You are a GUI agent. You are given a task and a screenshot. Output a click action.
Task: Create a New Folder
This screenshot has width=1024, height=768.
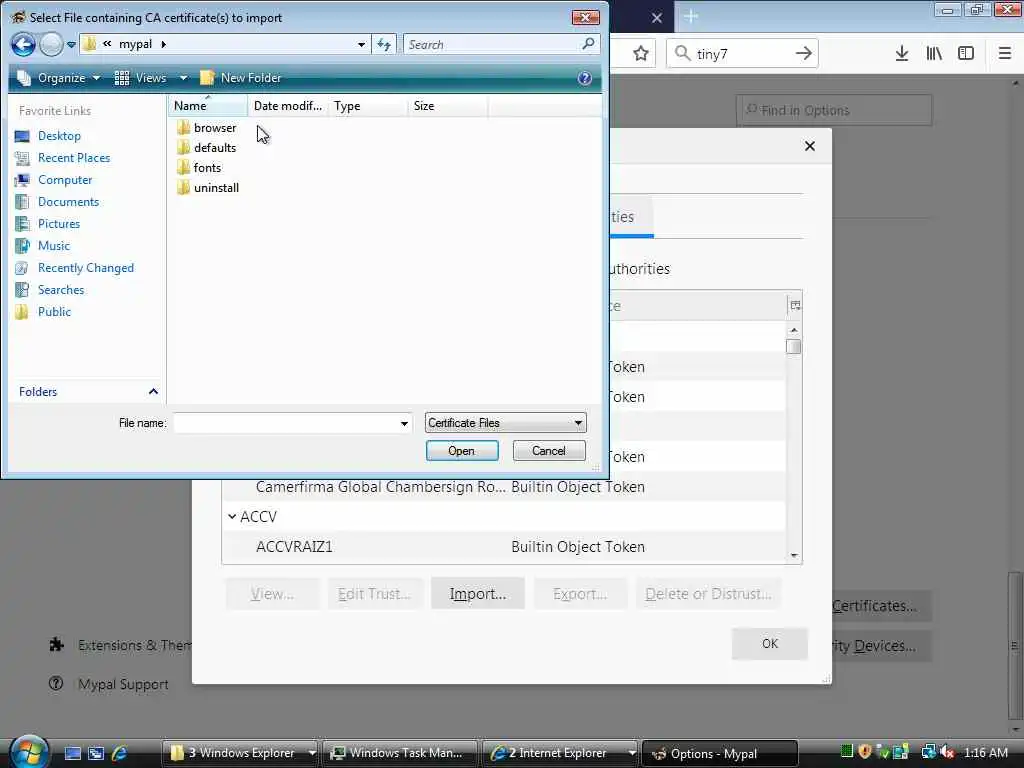pos(241,78)
